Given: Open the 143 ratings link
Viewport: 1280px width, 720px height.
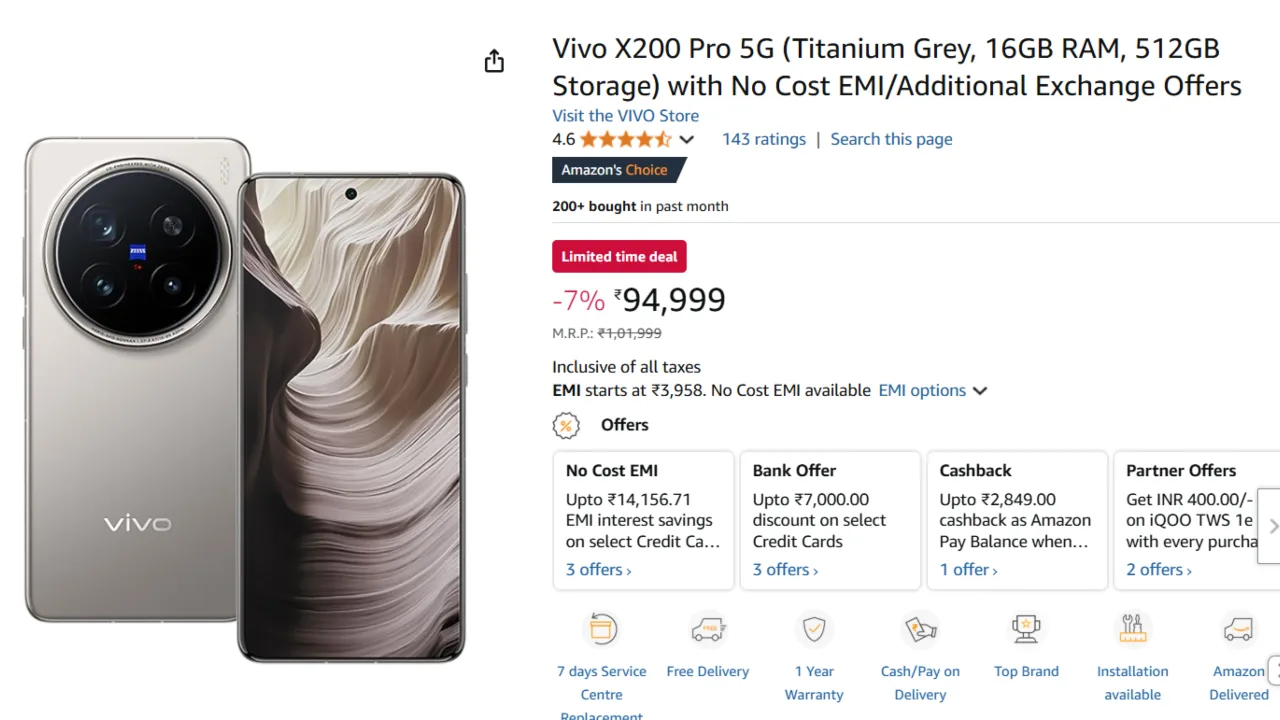Looking at the screenshot, I should tap(764, 140).
